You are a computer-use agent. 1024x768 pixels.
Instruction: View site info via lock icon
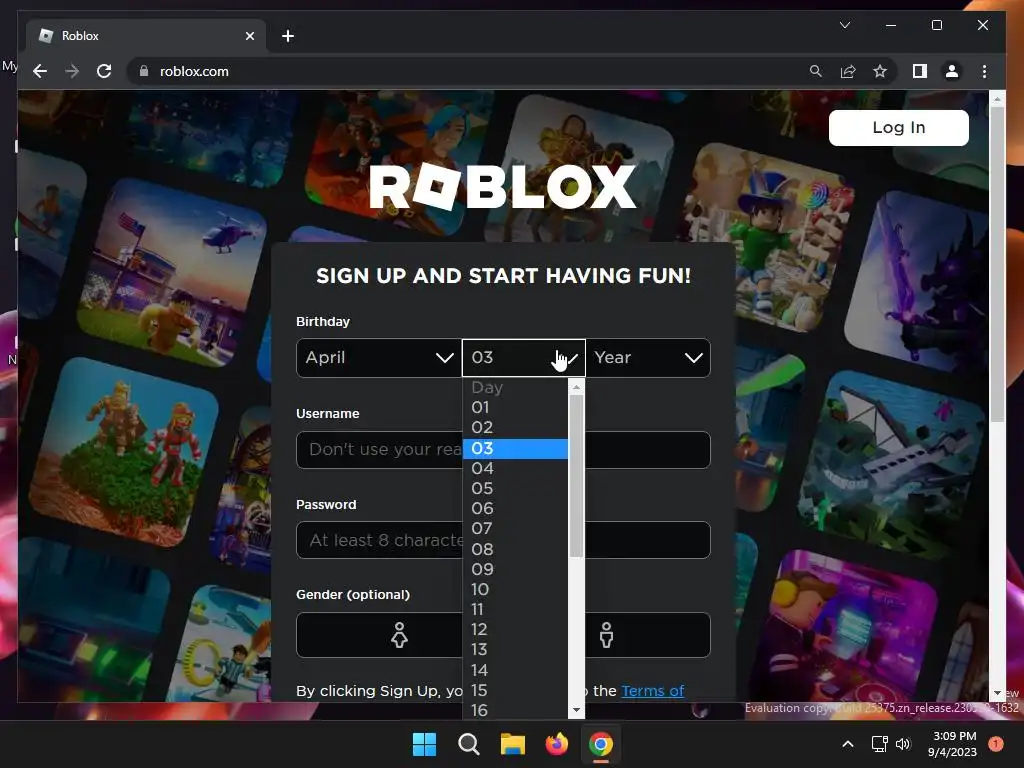coord(144,71)
